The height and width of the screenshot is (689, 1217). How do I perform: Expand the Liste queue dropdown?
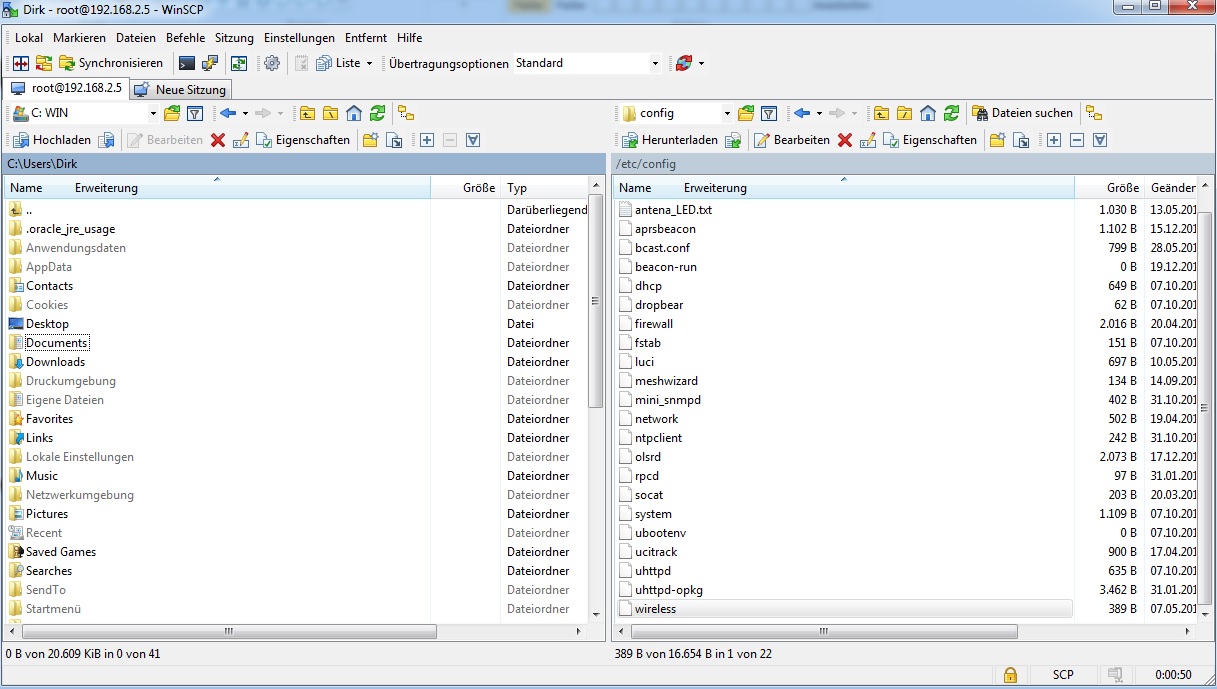point(369,63)
